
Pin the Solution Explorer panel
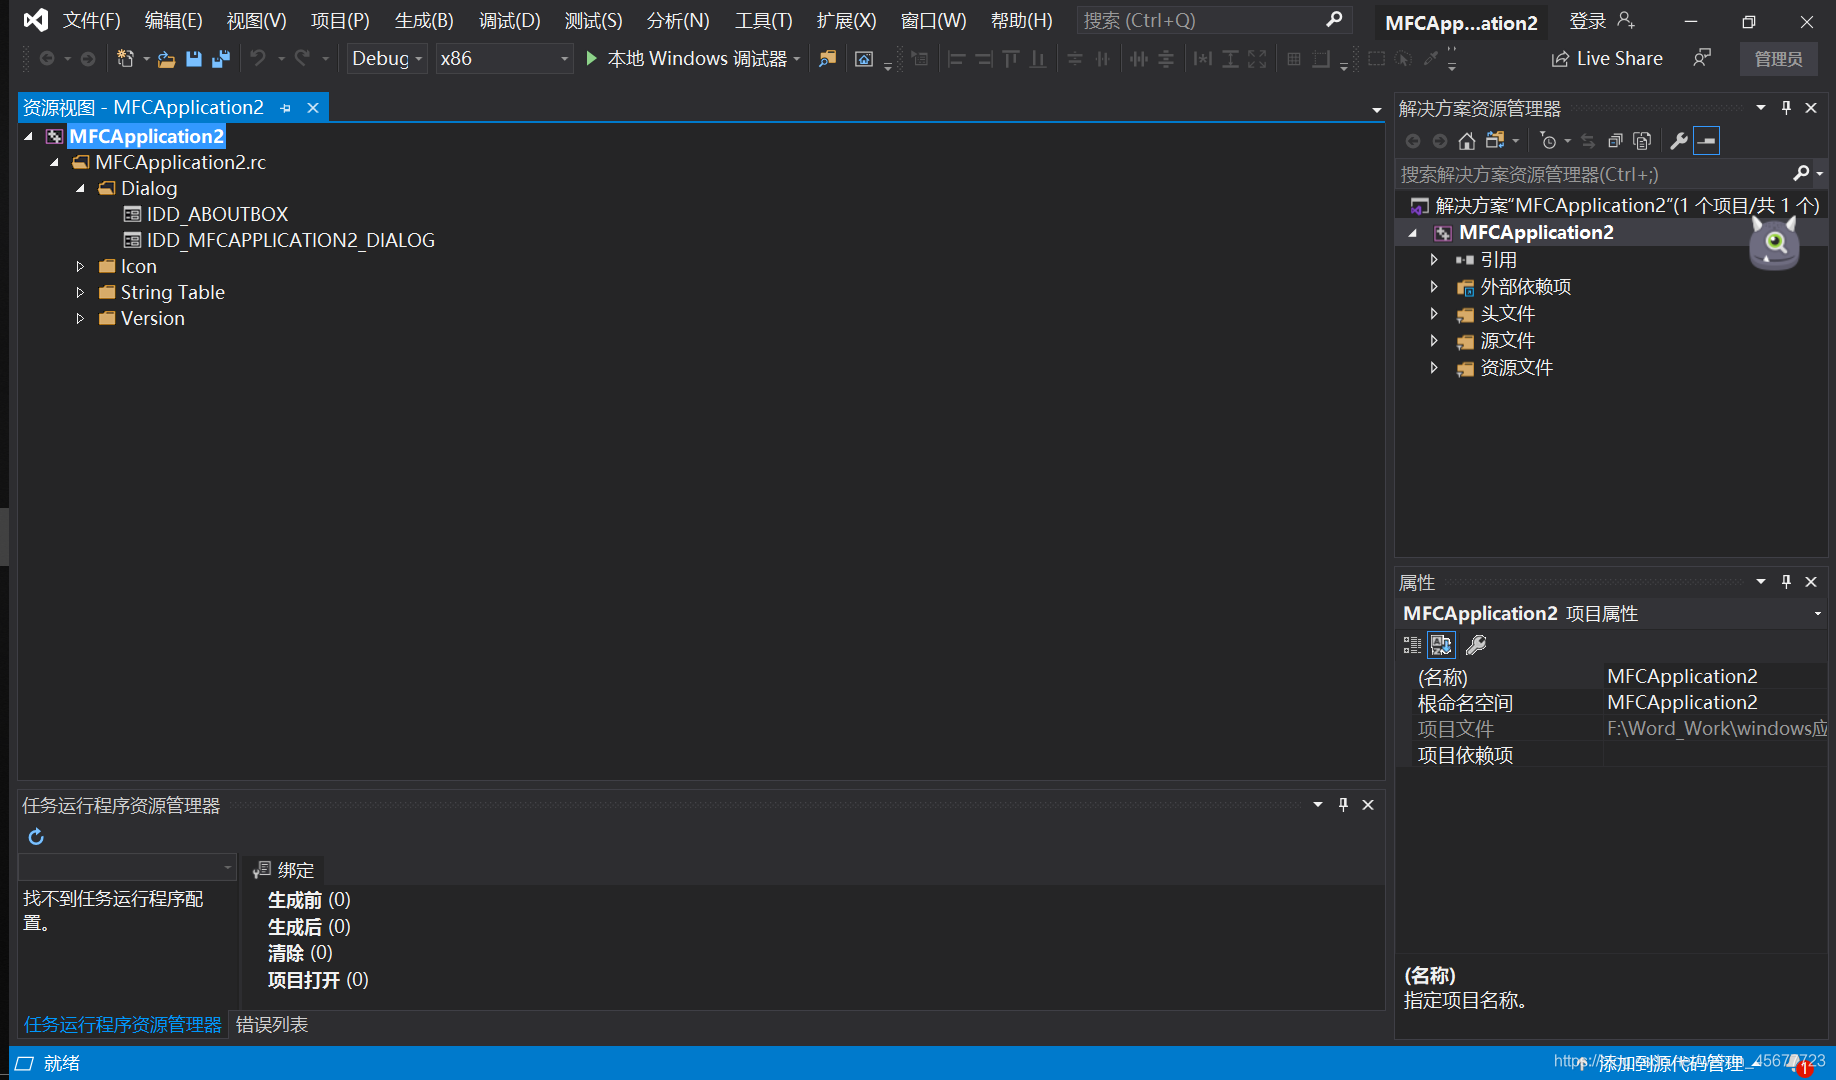click(x=1786, y=107)
